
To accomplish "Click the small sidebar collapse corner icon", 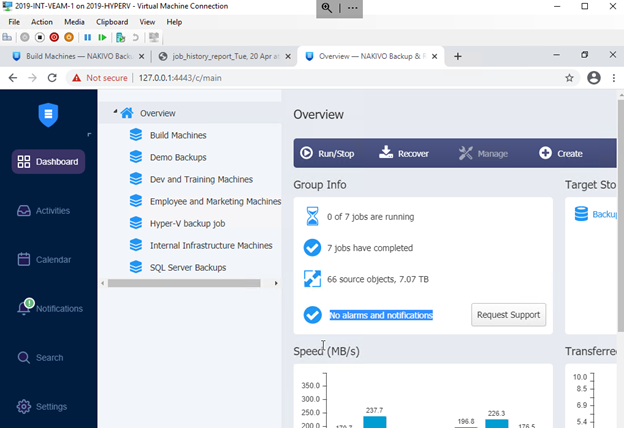I will click(x=89, y=135).
